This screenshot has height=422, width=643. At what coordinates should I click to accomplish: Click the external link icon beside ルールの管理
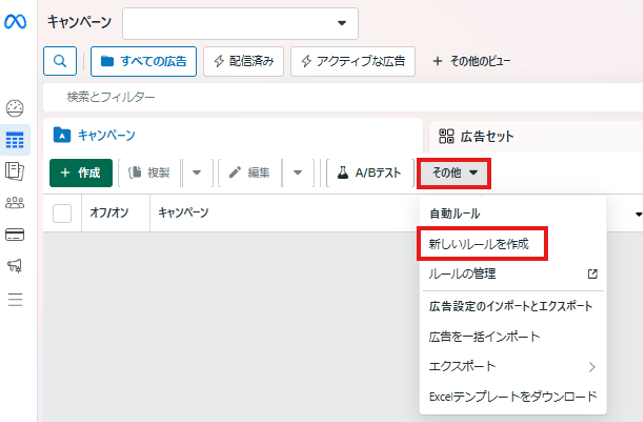pyautogui.click(x=593, y=274)
